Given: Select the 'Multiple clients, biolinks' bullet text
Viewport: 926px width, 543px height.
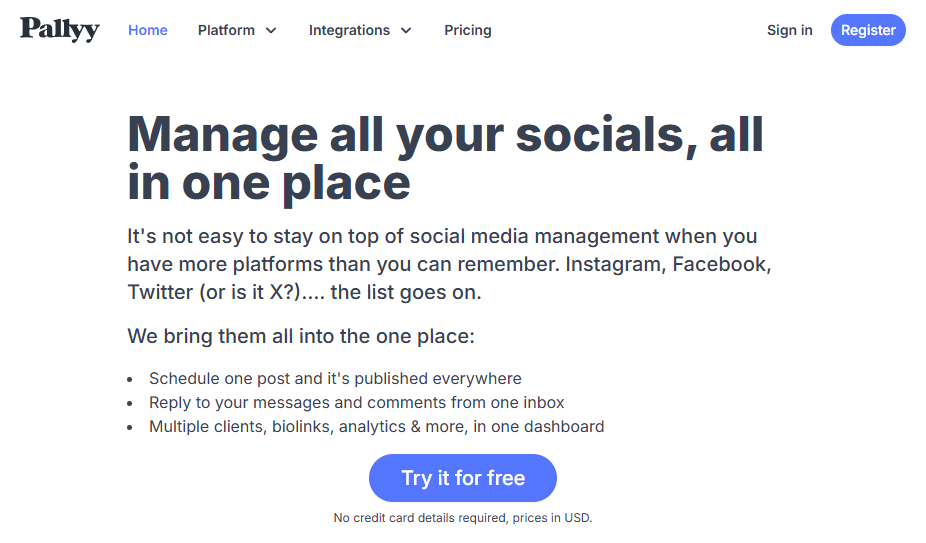Looking at the screenshot, I should 377,427.
